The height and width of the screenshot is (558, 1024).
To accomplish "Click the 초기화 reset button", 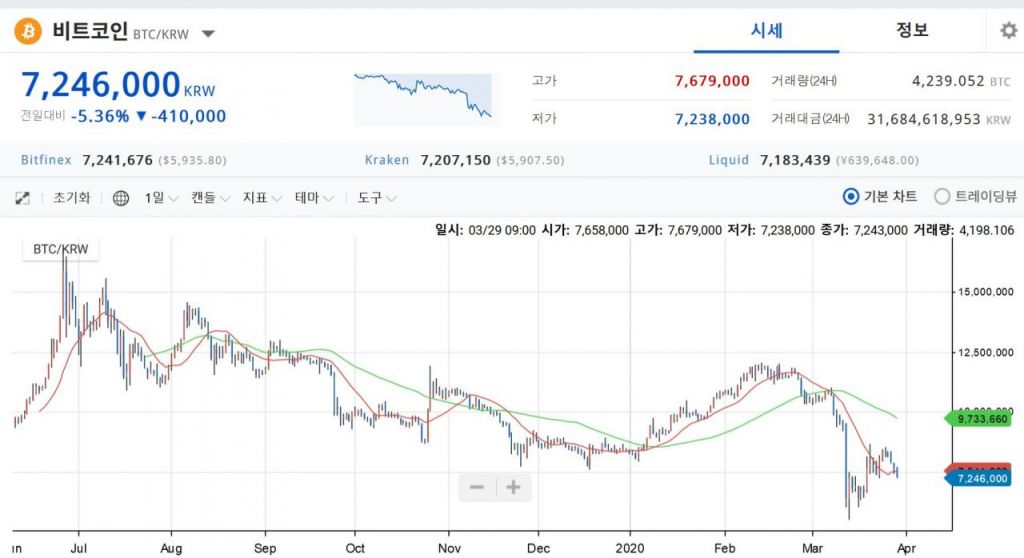I will pyautogui.click(x=71, y=198).
